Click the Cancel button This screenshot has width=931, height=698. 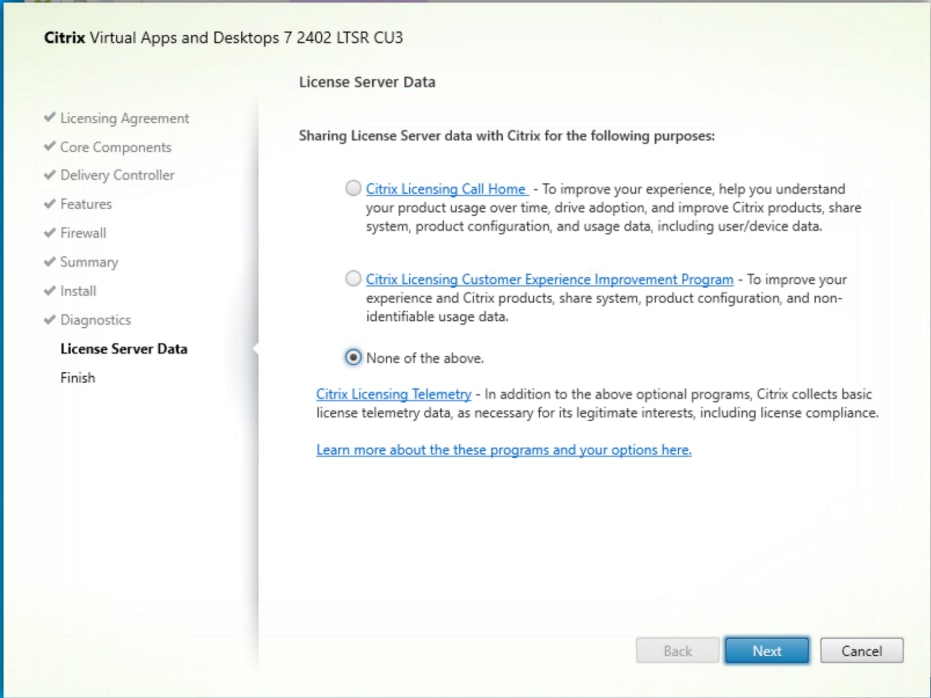862,651
